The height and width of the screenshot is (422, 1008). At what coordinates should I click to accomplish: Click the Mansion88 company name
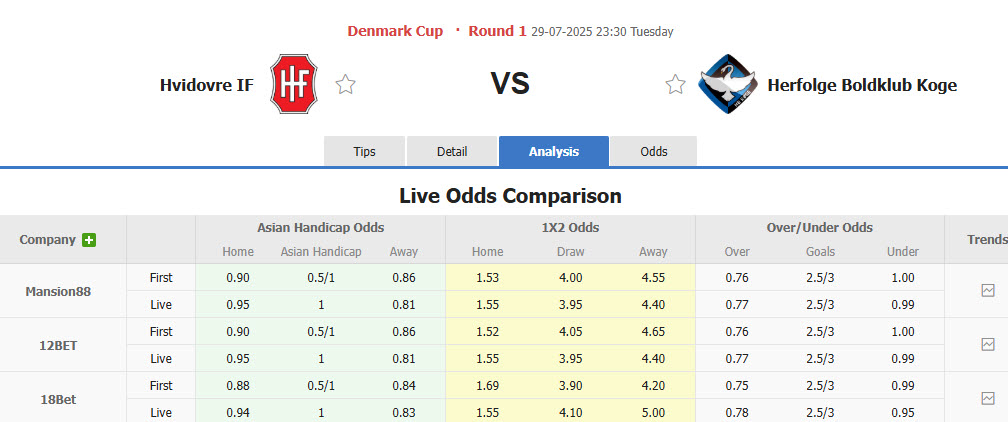coord(58,292)
